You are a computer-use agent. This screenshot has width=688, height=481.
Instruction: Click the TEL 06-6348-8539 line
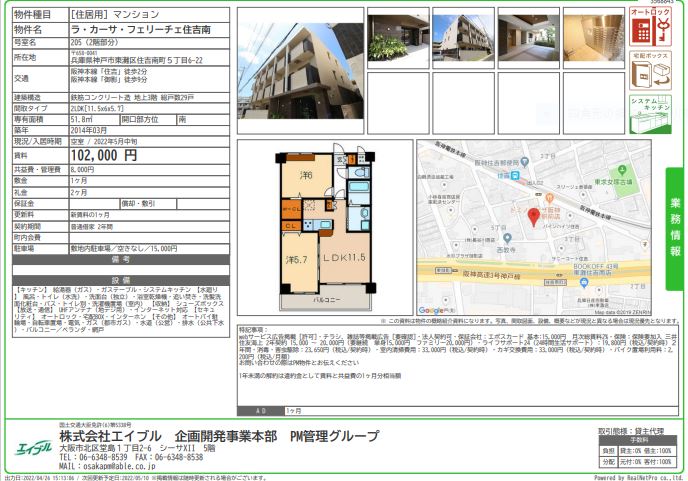coord(93,457)
